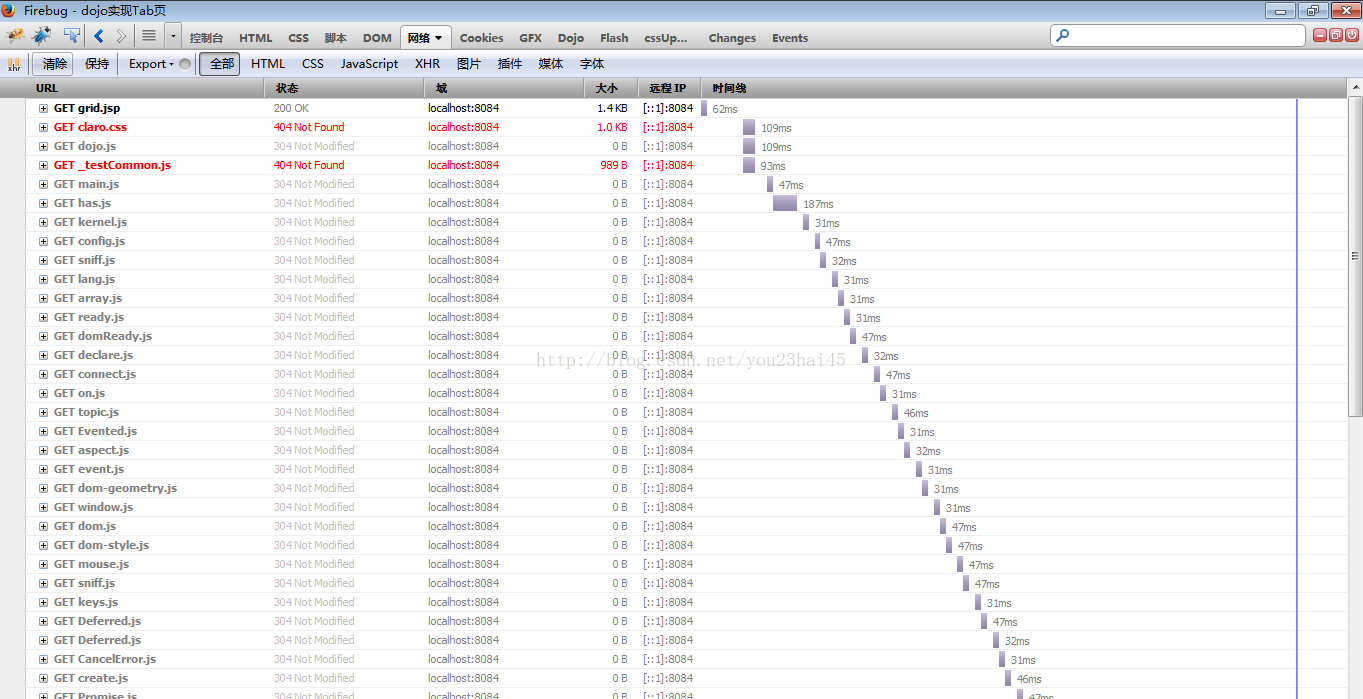Open the small dropdown arrow before 控制台
The height and width of the screenshot is (699, 1363).
click(173, 36)
